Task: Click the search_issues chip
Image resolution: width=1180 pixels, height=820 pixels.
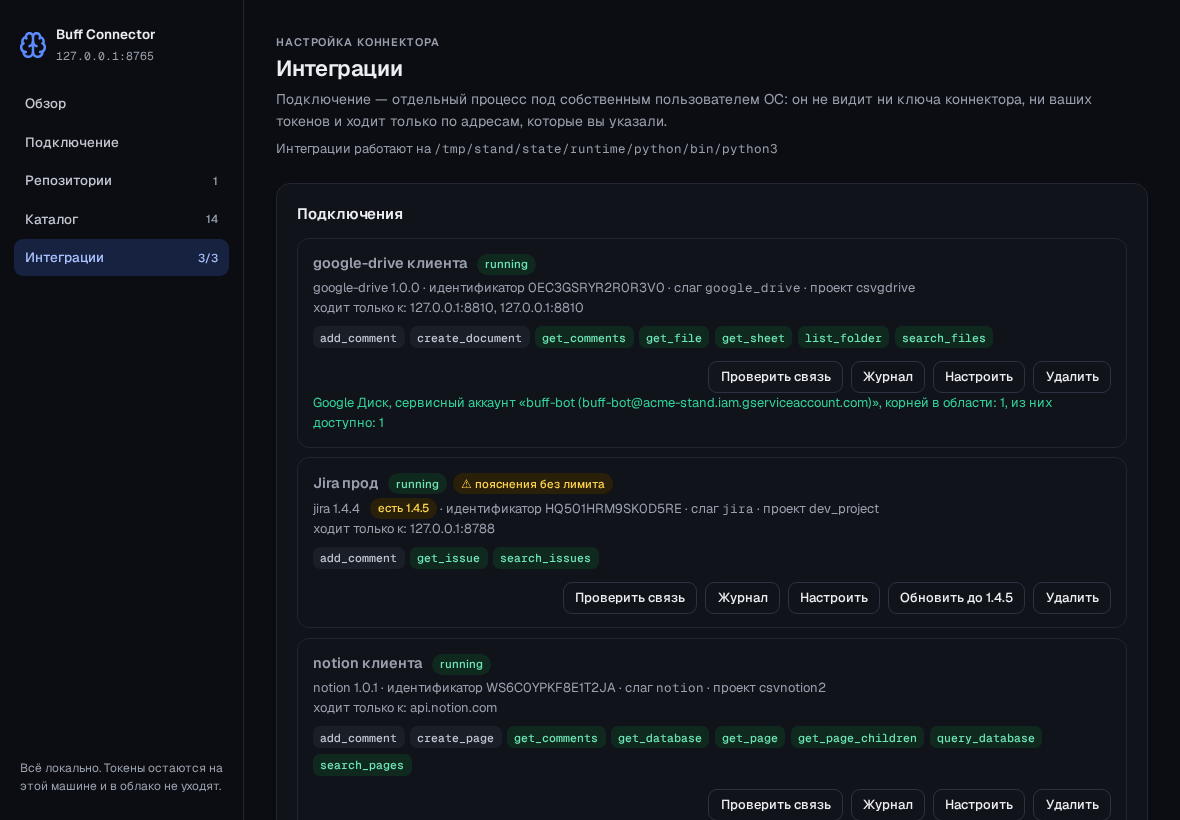Action: point(546,558)
